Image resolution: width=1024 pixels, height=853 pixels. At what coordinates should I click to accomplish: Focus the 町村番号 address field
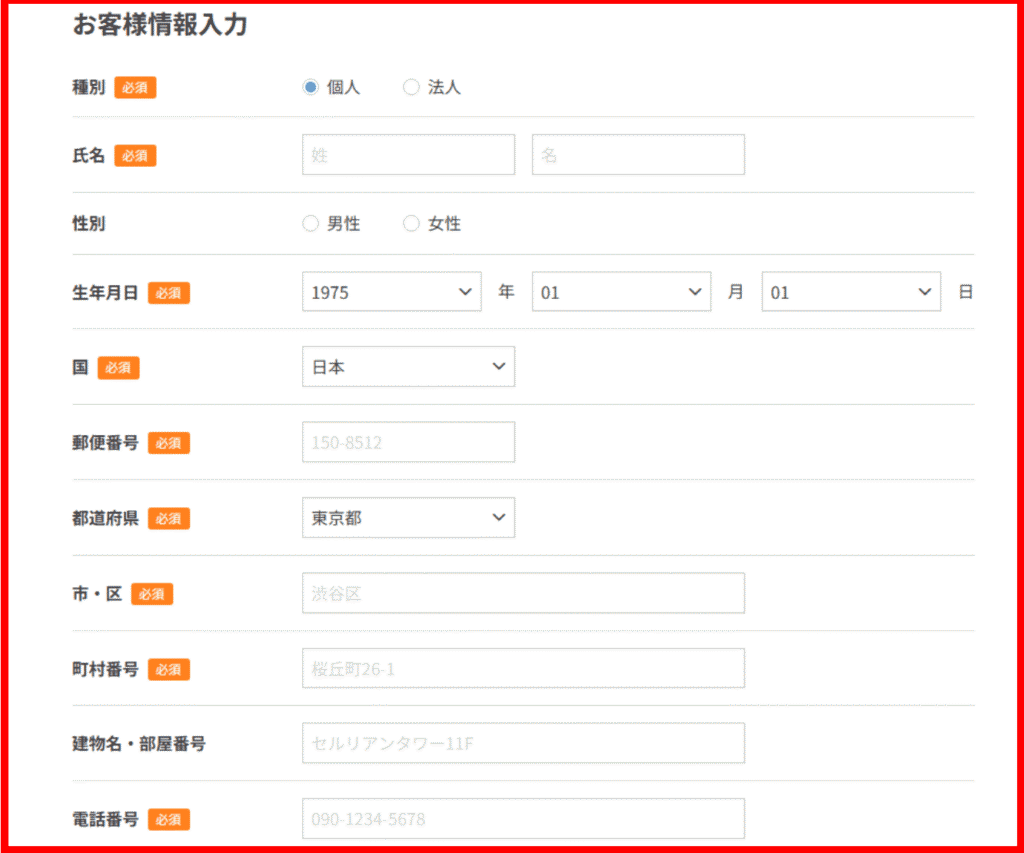(523, 668)
